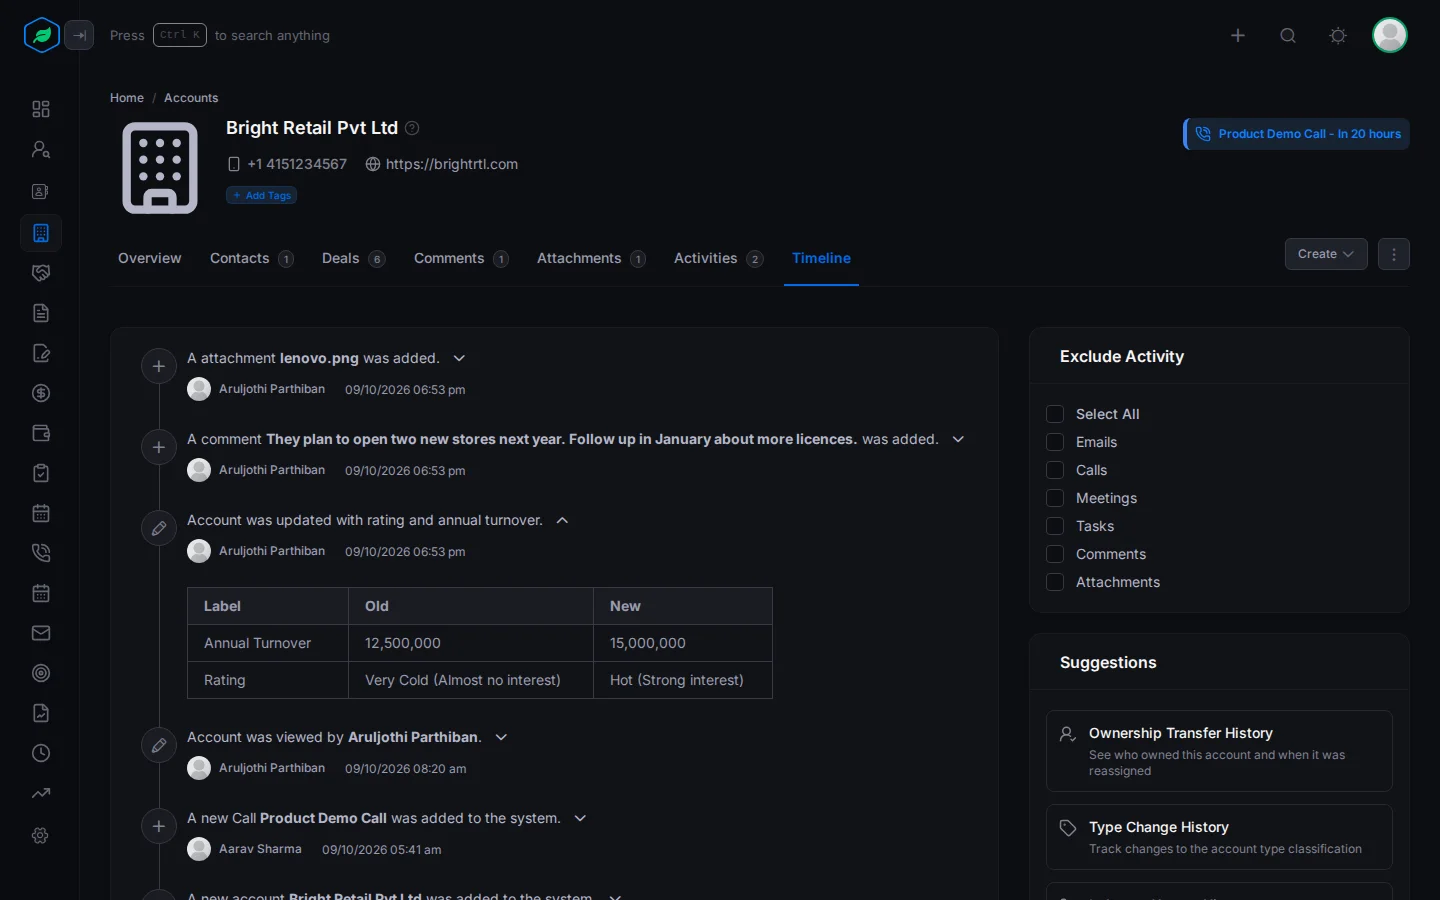Viewport: 1440px width, 900px height.
Task: Open the contact card icon in sidebar
Action: click(x=41, y=191)
